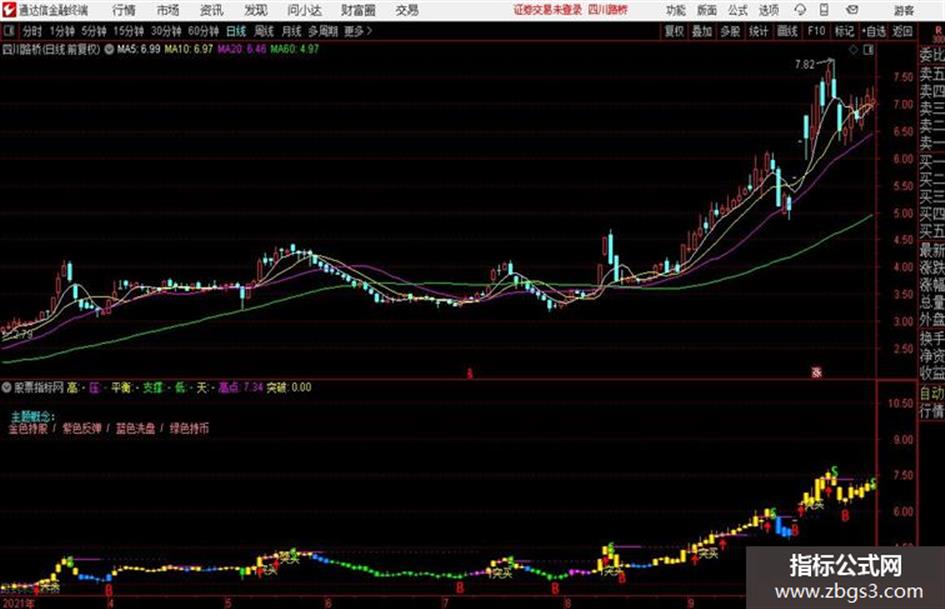This screenshot has height=609, width=945.
Task: Click the 返回 back button
Action: (902, 31)
